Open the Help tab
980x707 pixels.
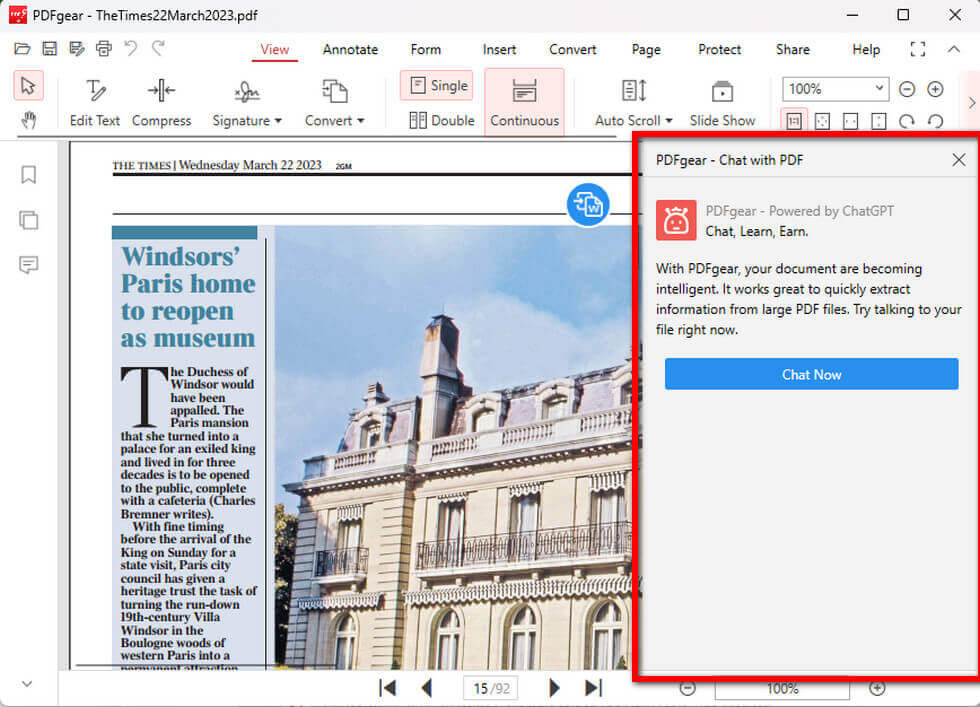(866, 49)
